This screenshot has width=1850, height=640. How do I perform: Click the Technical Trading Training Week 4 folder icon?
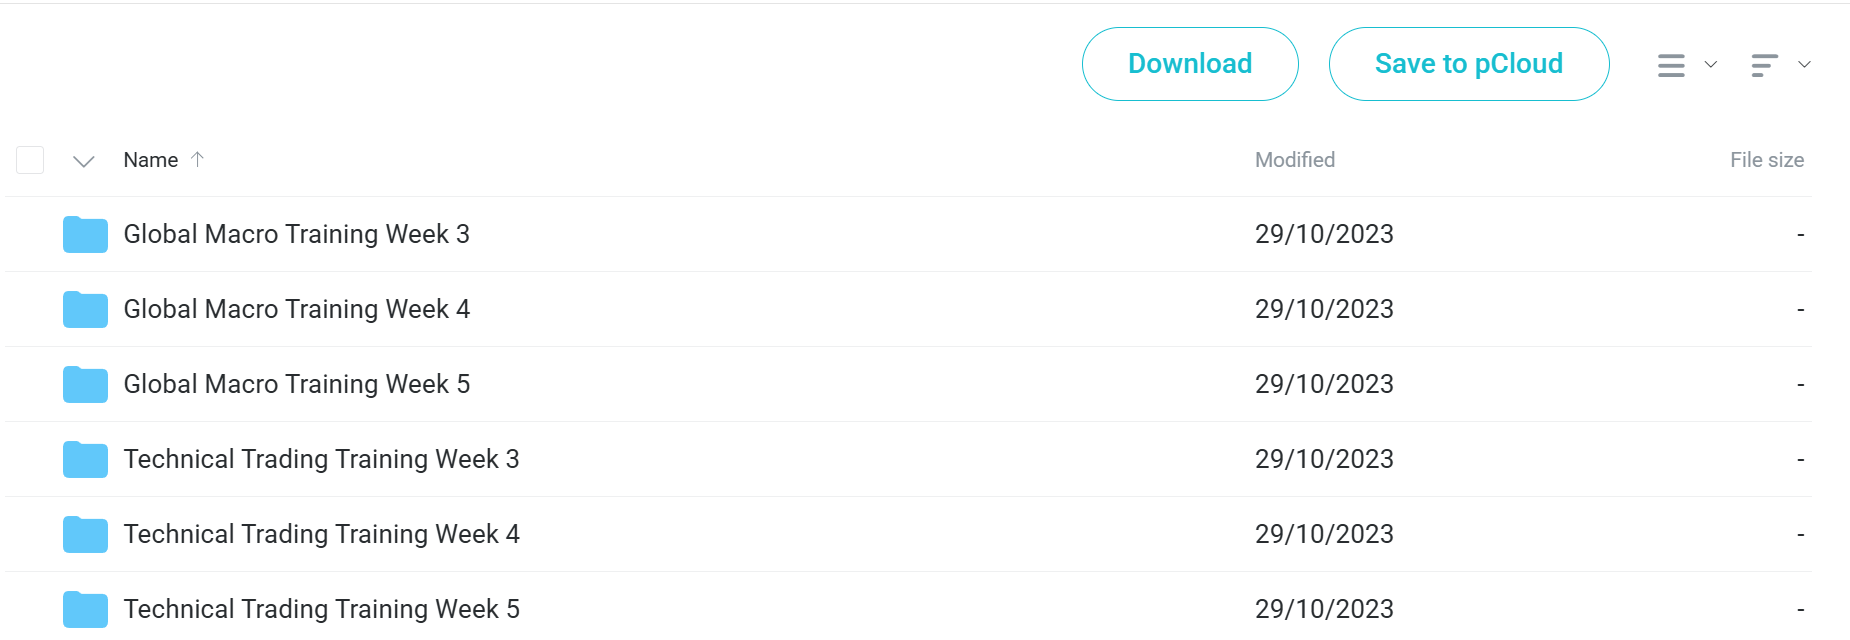[x=85, y=534]
